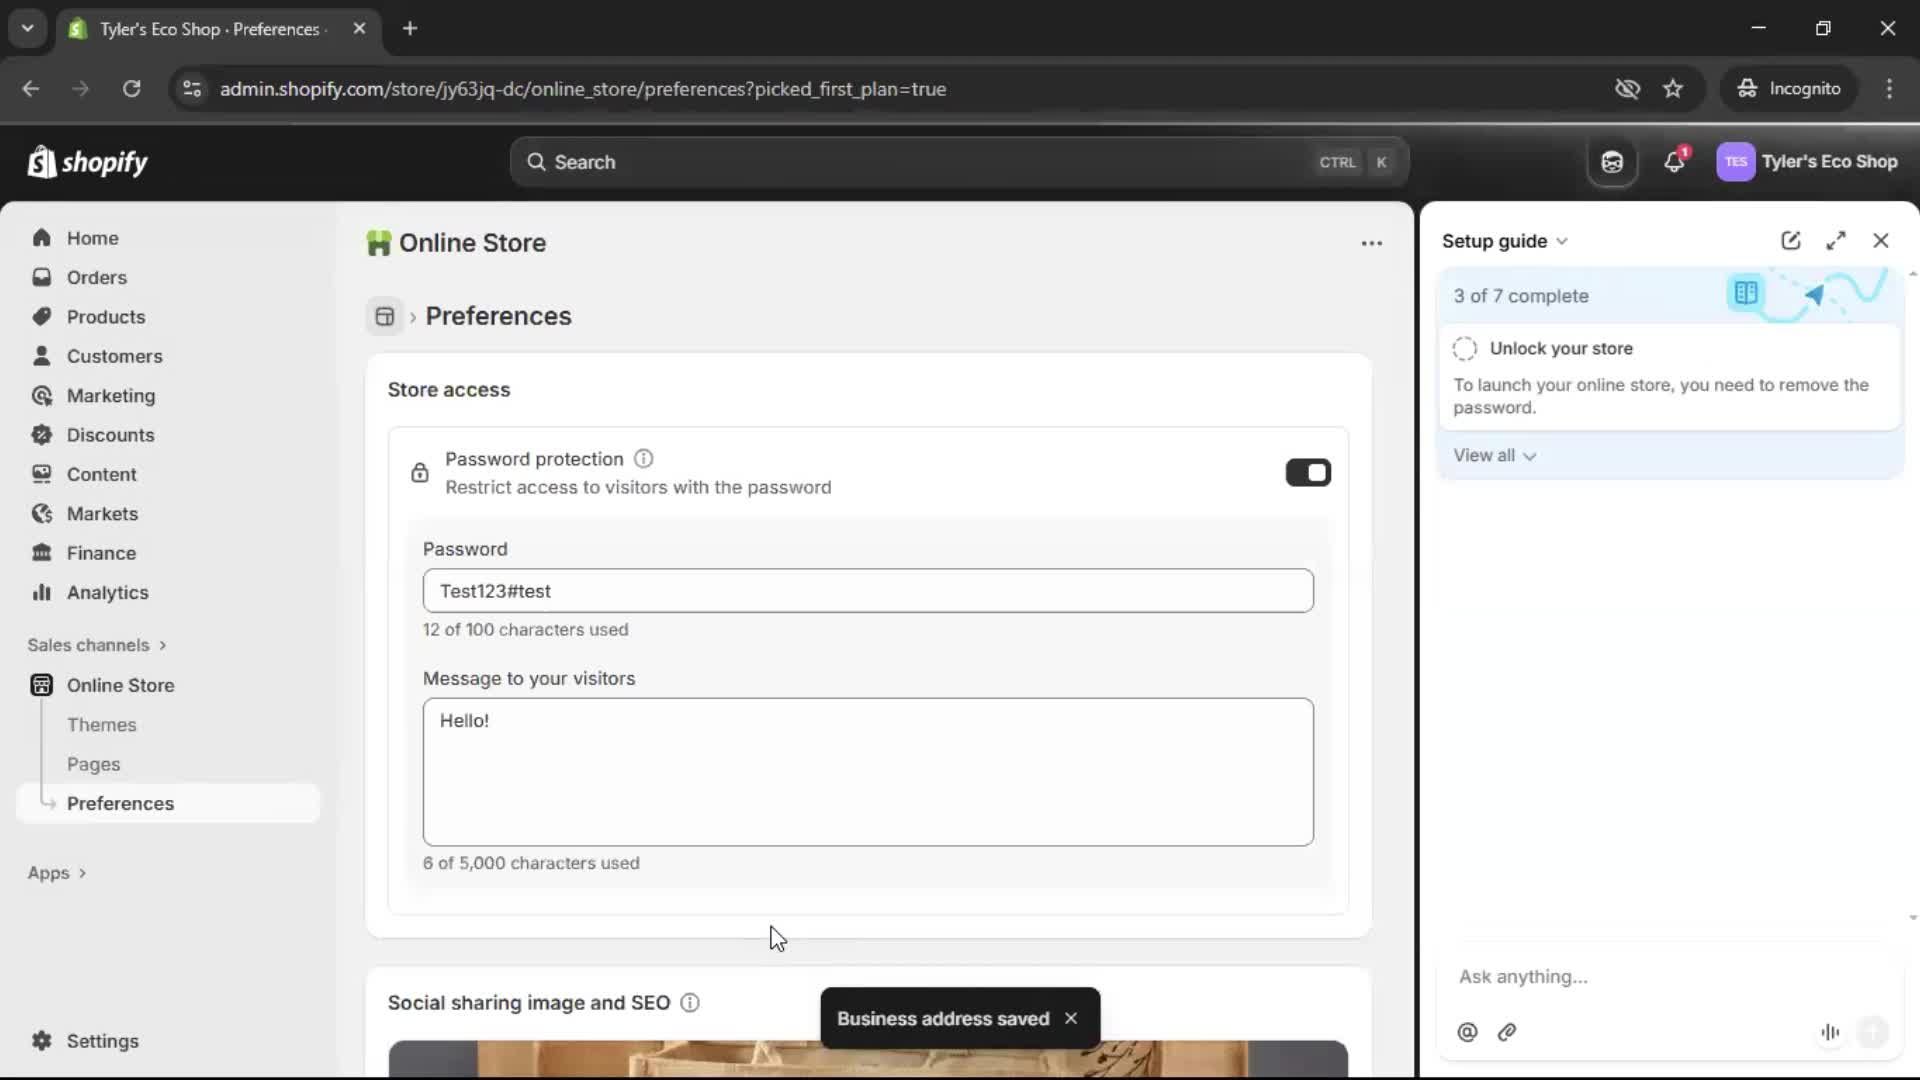Open the View all dropdown
The width and height of the screenshot is (1920, 1080).
click(1494, 455)
